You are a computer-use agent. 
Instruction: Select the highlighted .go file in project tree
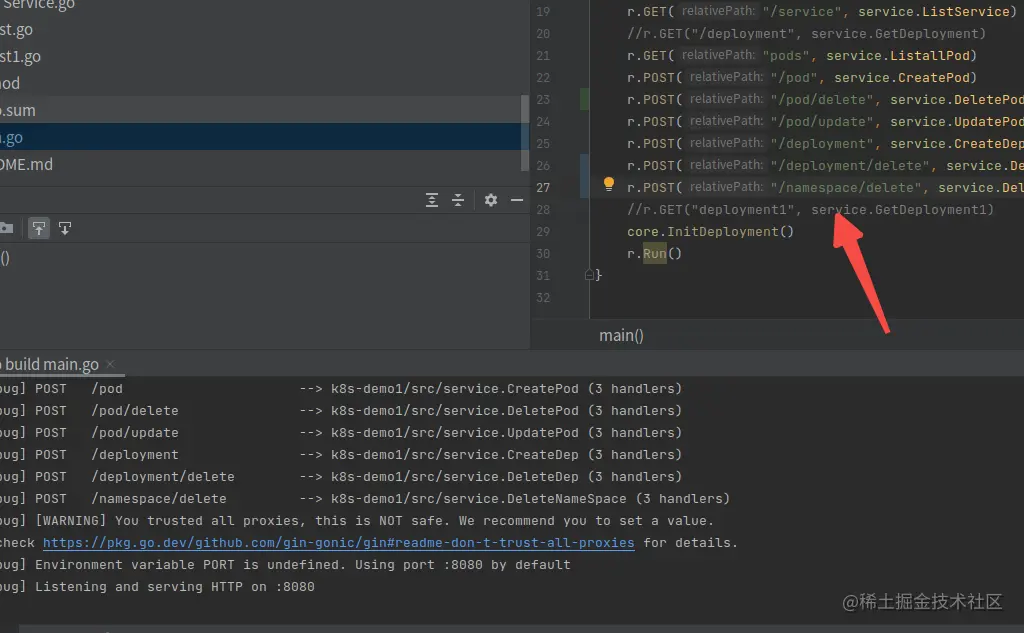tap(12, 138)
